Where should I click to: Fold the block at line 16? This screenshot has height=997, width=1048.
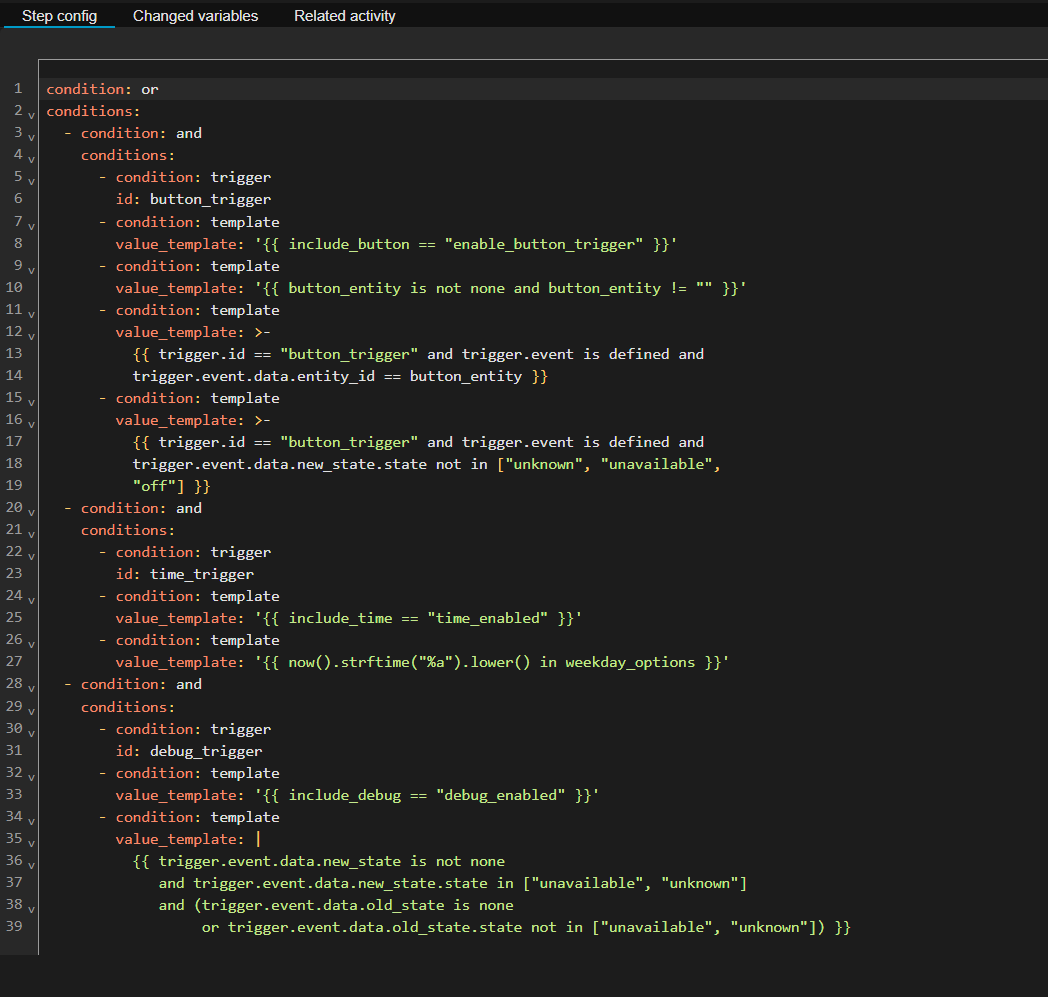click(x=31, y=424)
